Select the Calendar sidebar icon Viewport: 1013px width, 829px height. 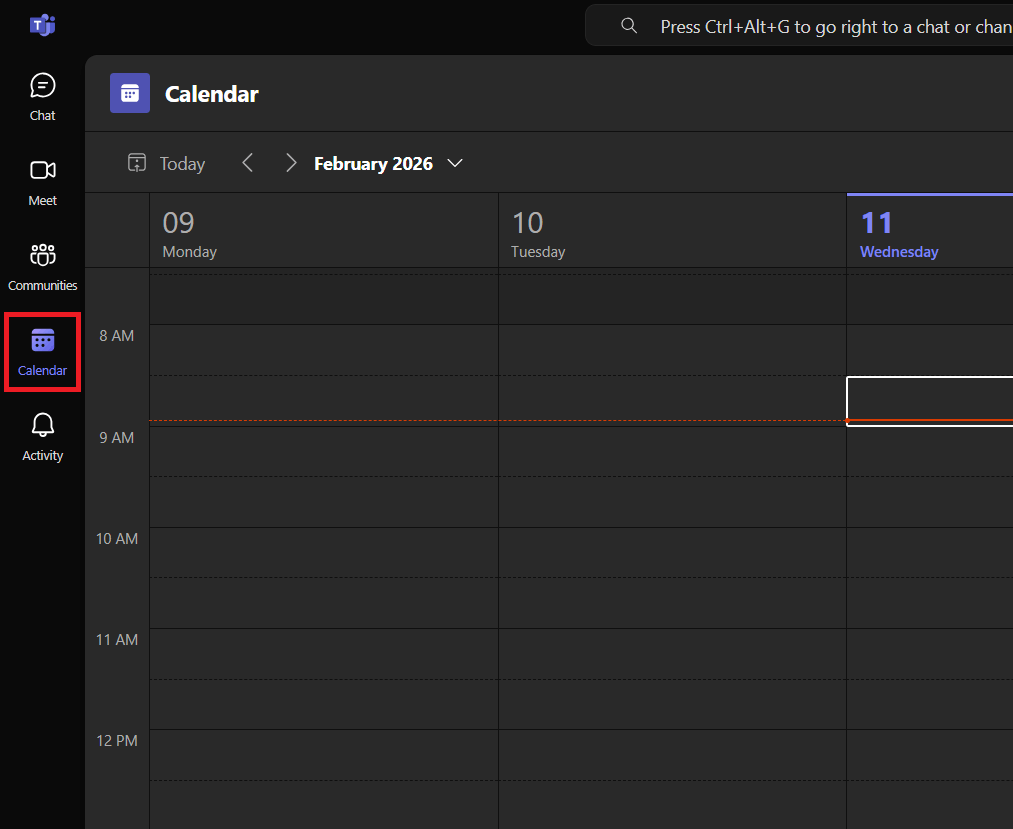click(42, 352)
